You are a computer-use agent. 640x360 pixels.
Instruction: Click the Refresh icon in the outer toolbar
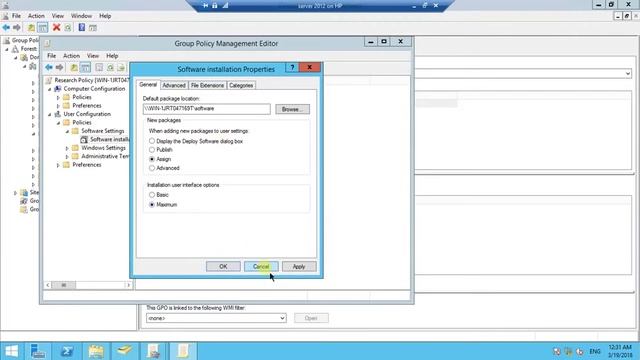click(x=68, y=28)
